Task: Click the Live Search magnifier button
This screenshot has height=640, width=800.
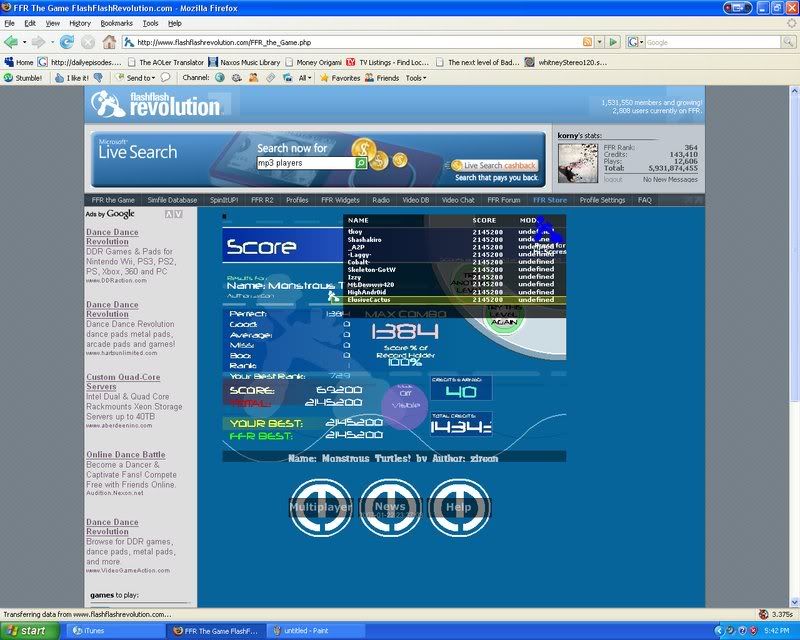Action: pos(361,162)
